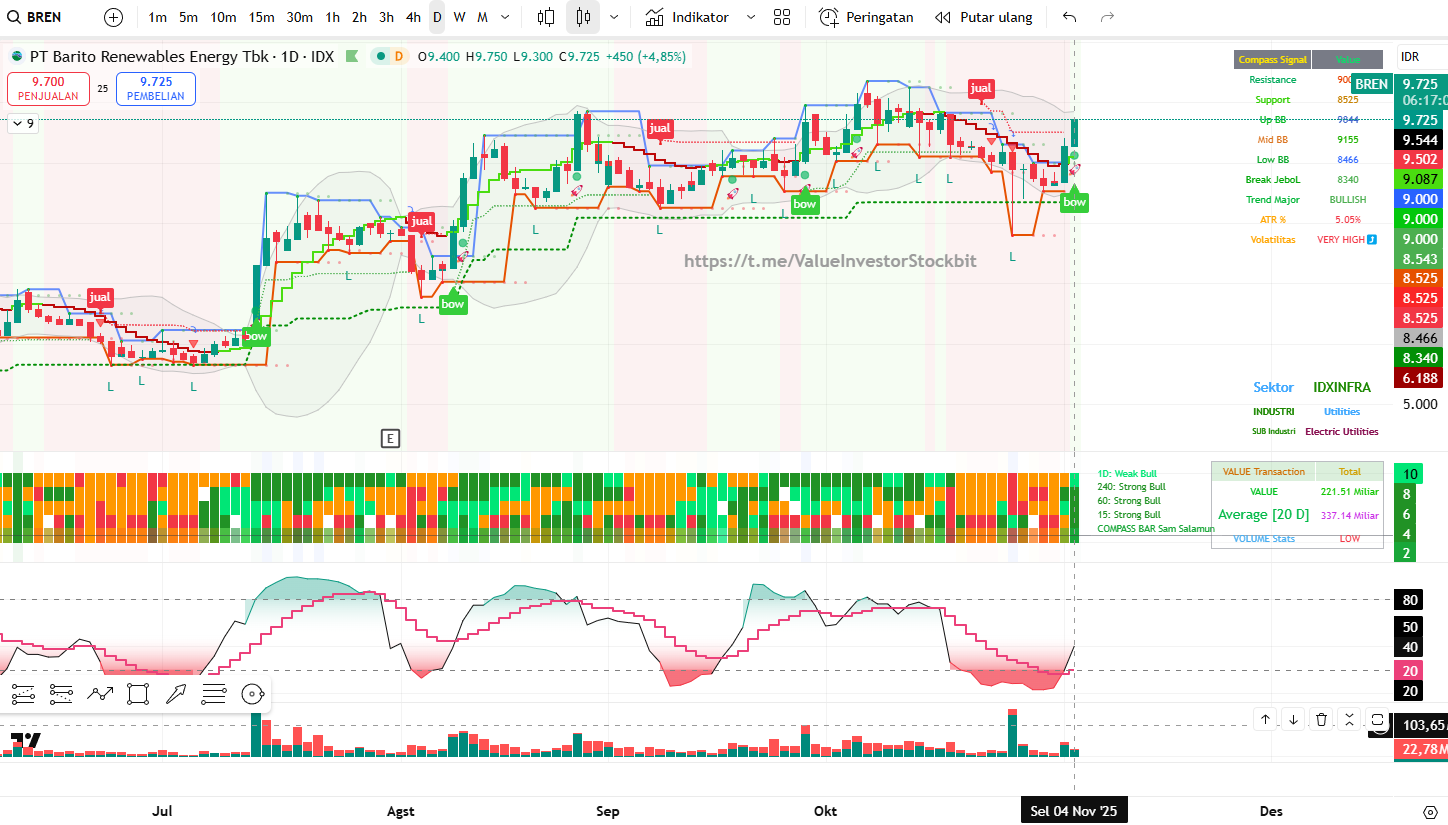Open the Indikator panel
The image size is (1448, 825).
tap(687, 17)
